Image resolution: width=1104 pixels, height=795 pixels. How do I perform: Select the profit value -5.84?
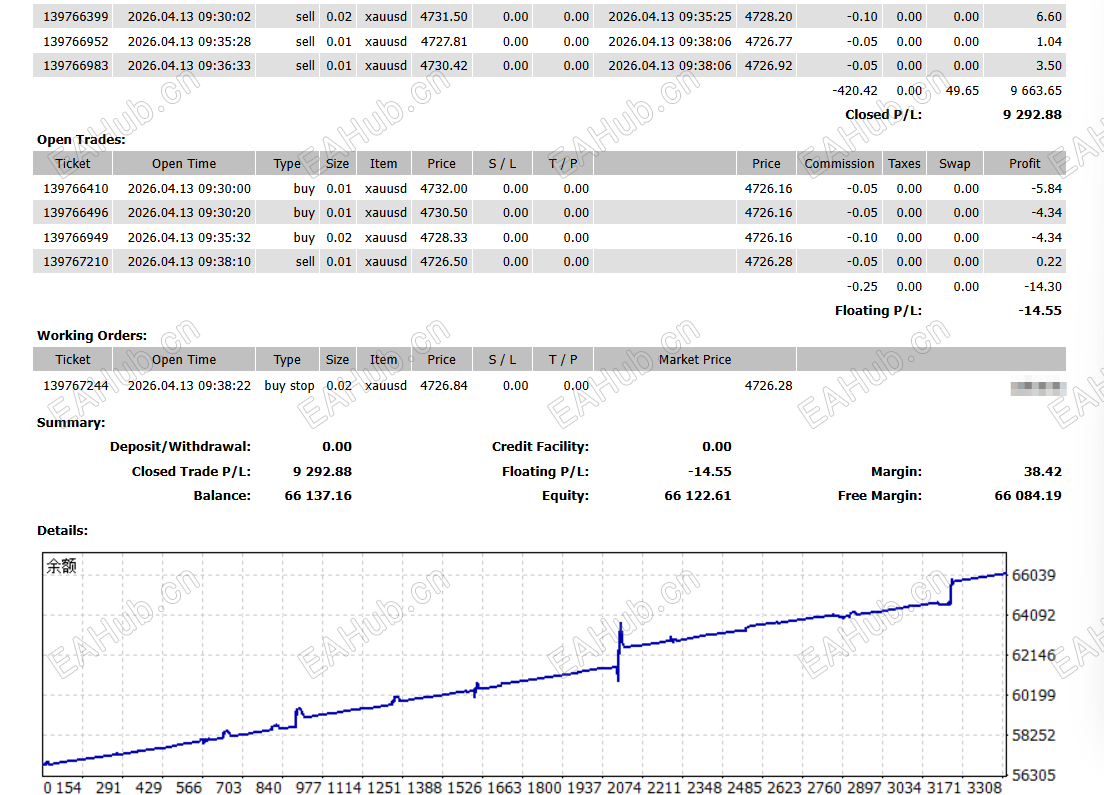point(1046,189)
